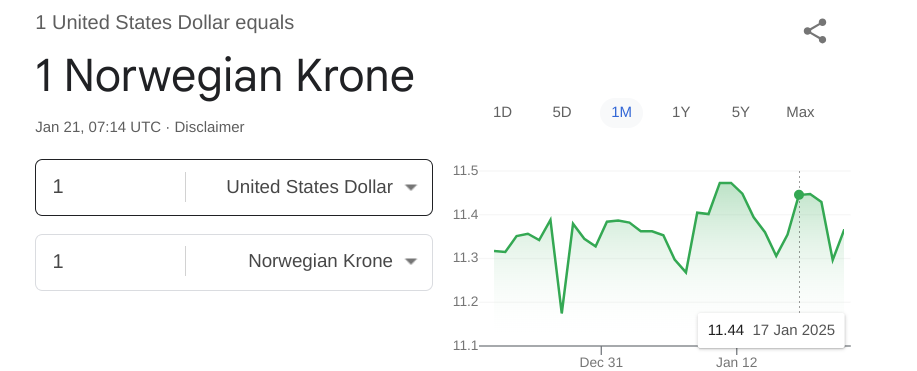917x371 pixels.
Task: Click the 1 Norwegian Krone result heading
Action: (225, 76)
